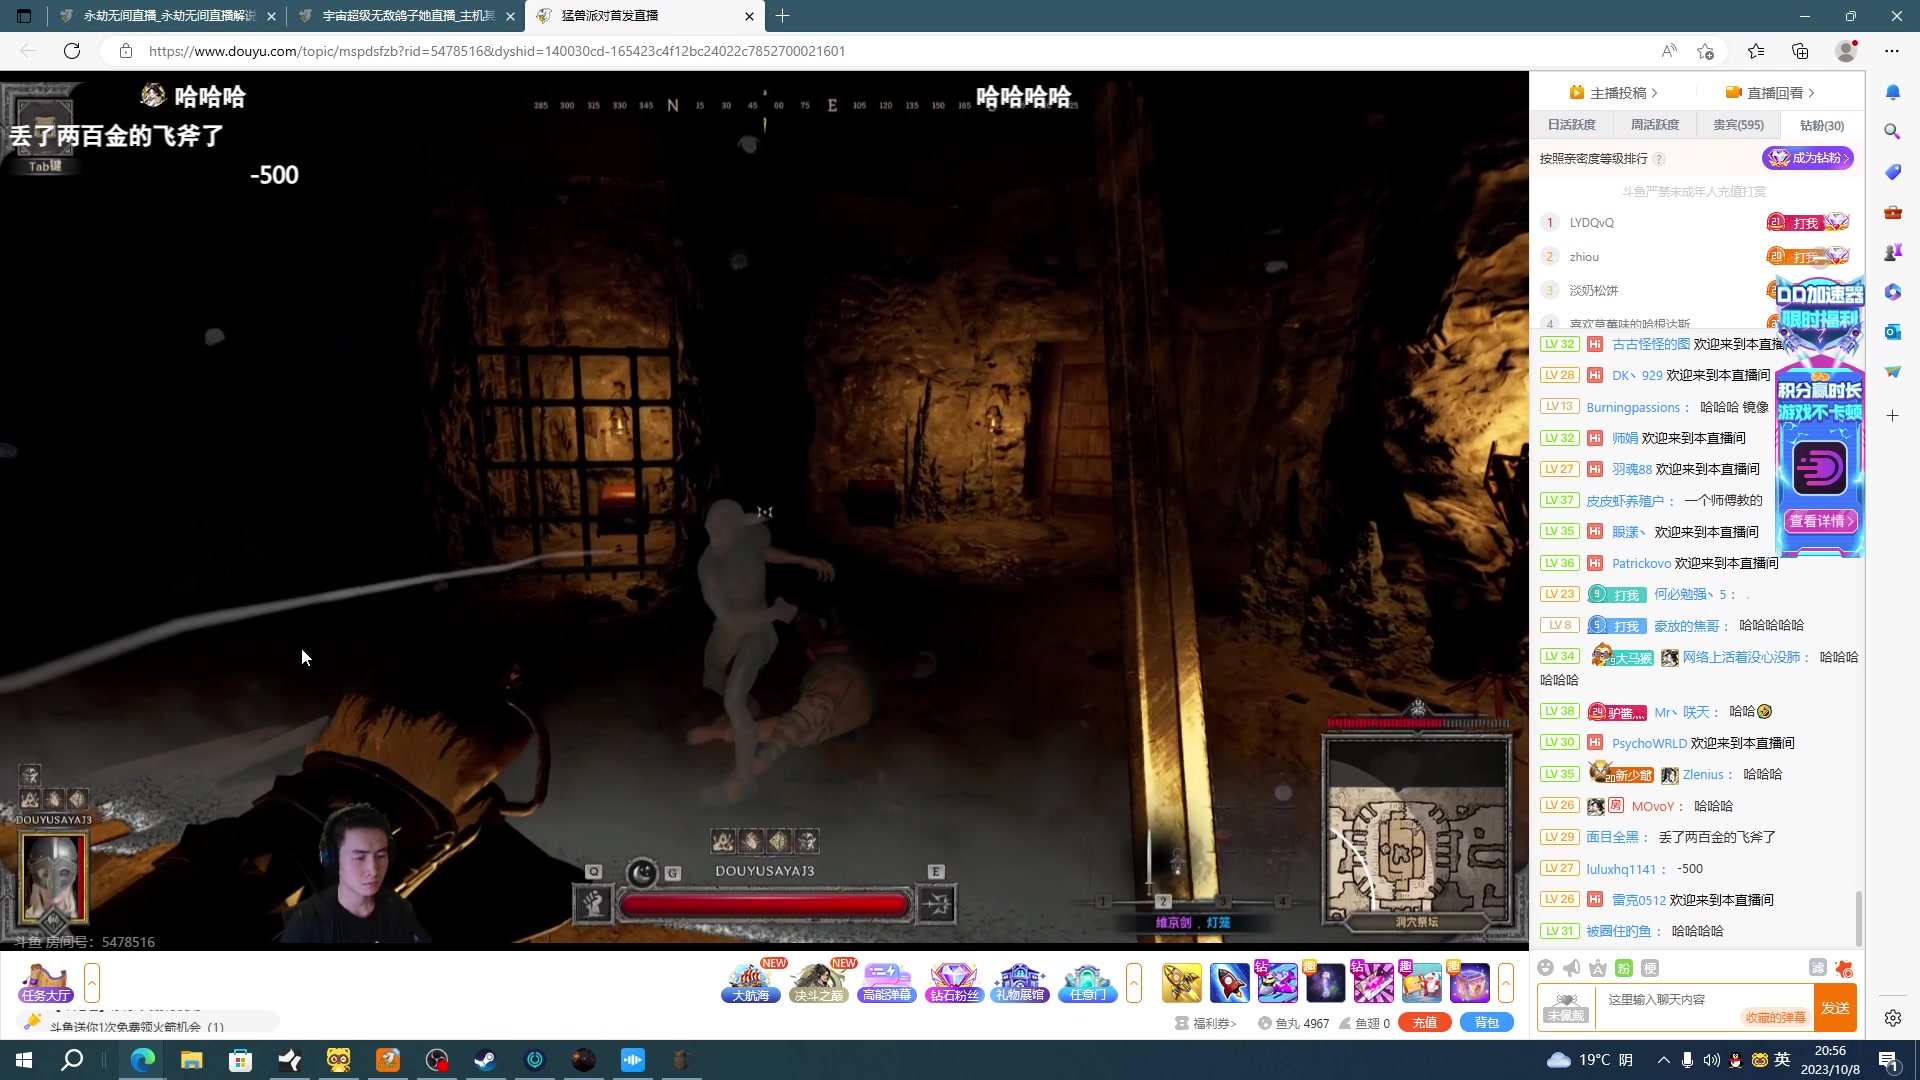Select the dark purple sword gift
Viewport: 1920px width, 1080px height.
pos(1326,982)
